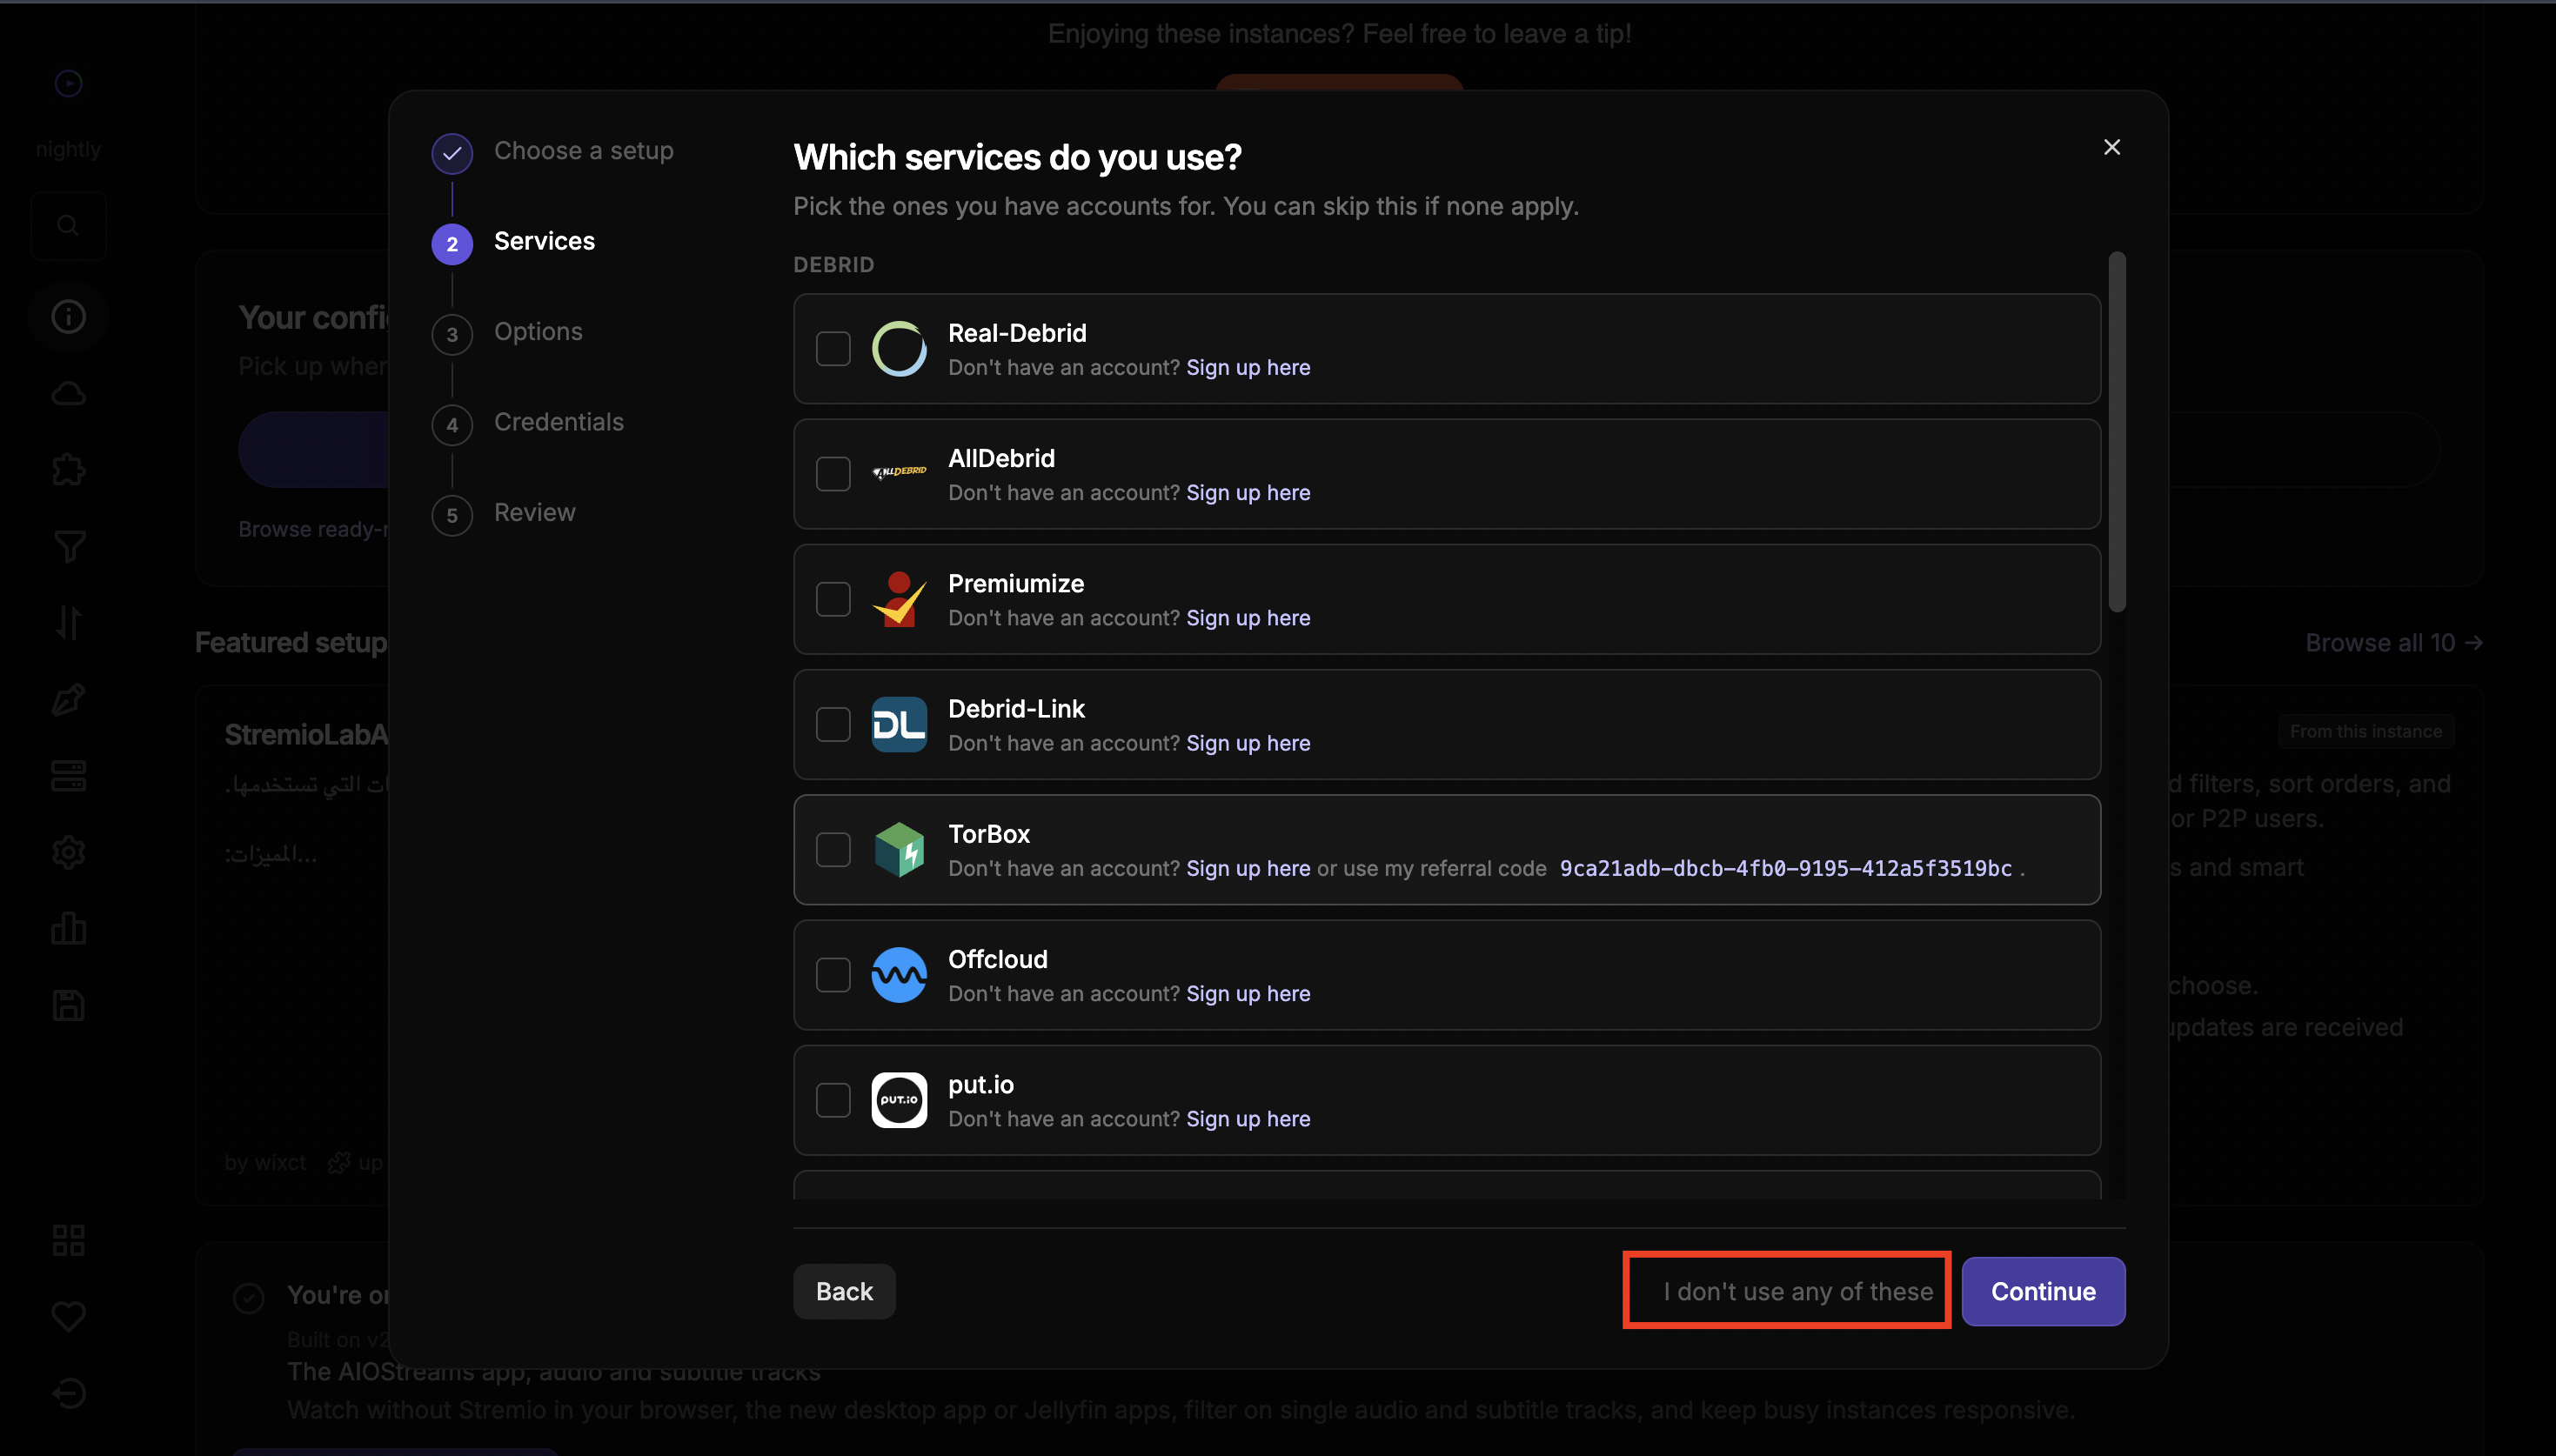
Task: Open the funnel Filters icon in sidebar
Action: coord(68,547)
